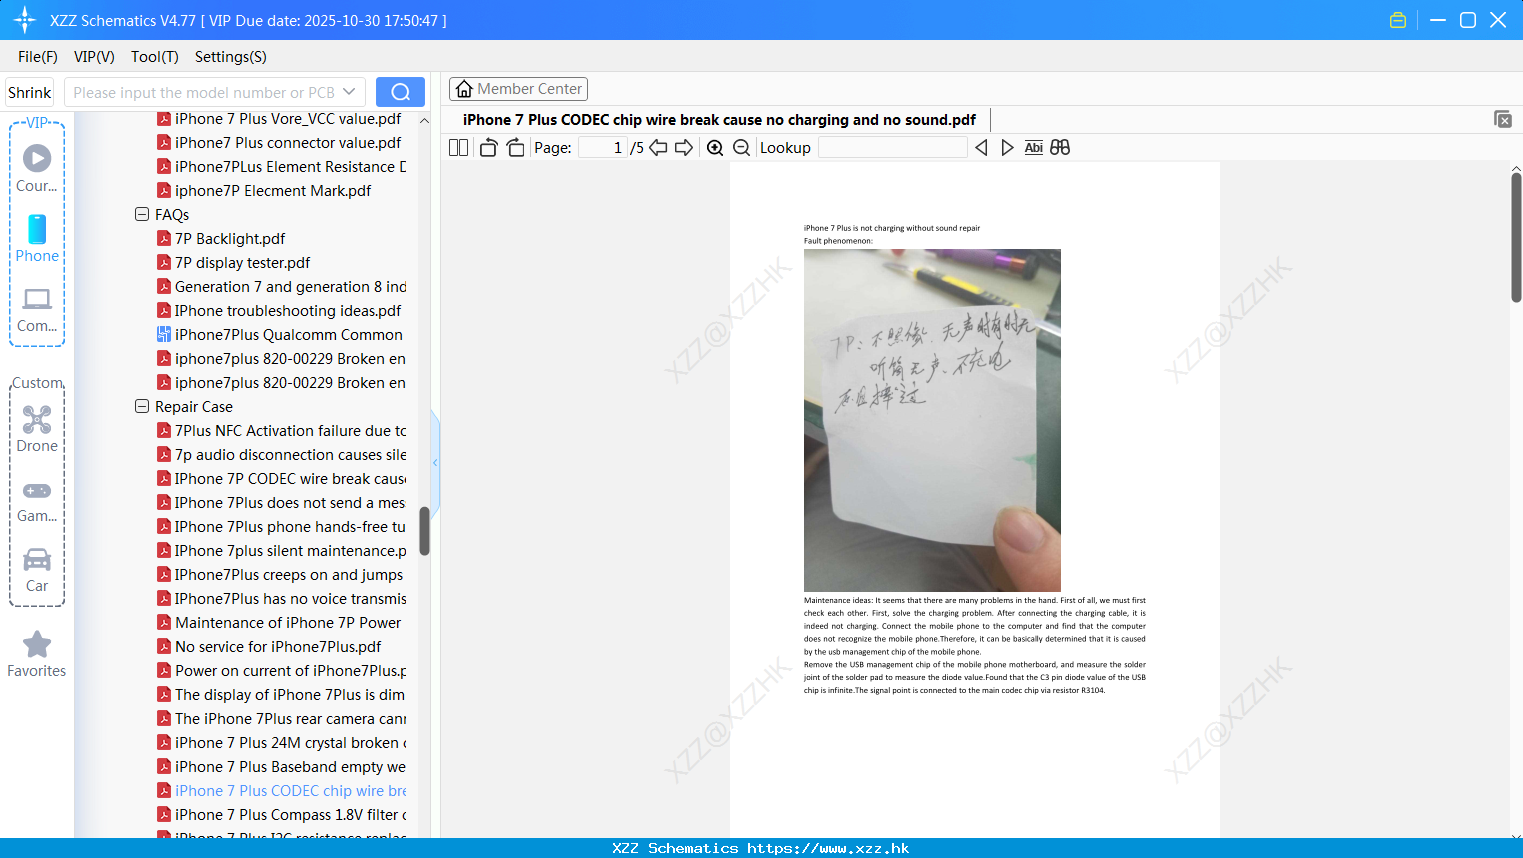Image resolution: width=1523 pixels, height=858 pixels.
Task: Open the Settings(S) menu
Action: (231, 57)
